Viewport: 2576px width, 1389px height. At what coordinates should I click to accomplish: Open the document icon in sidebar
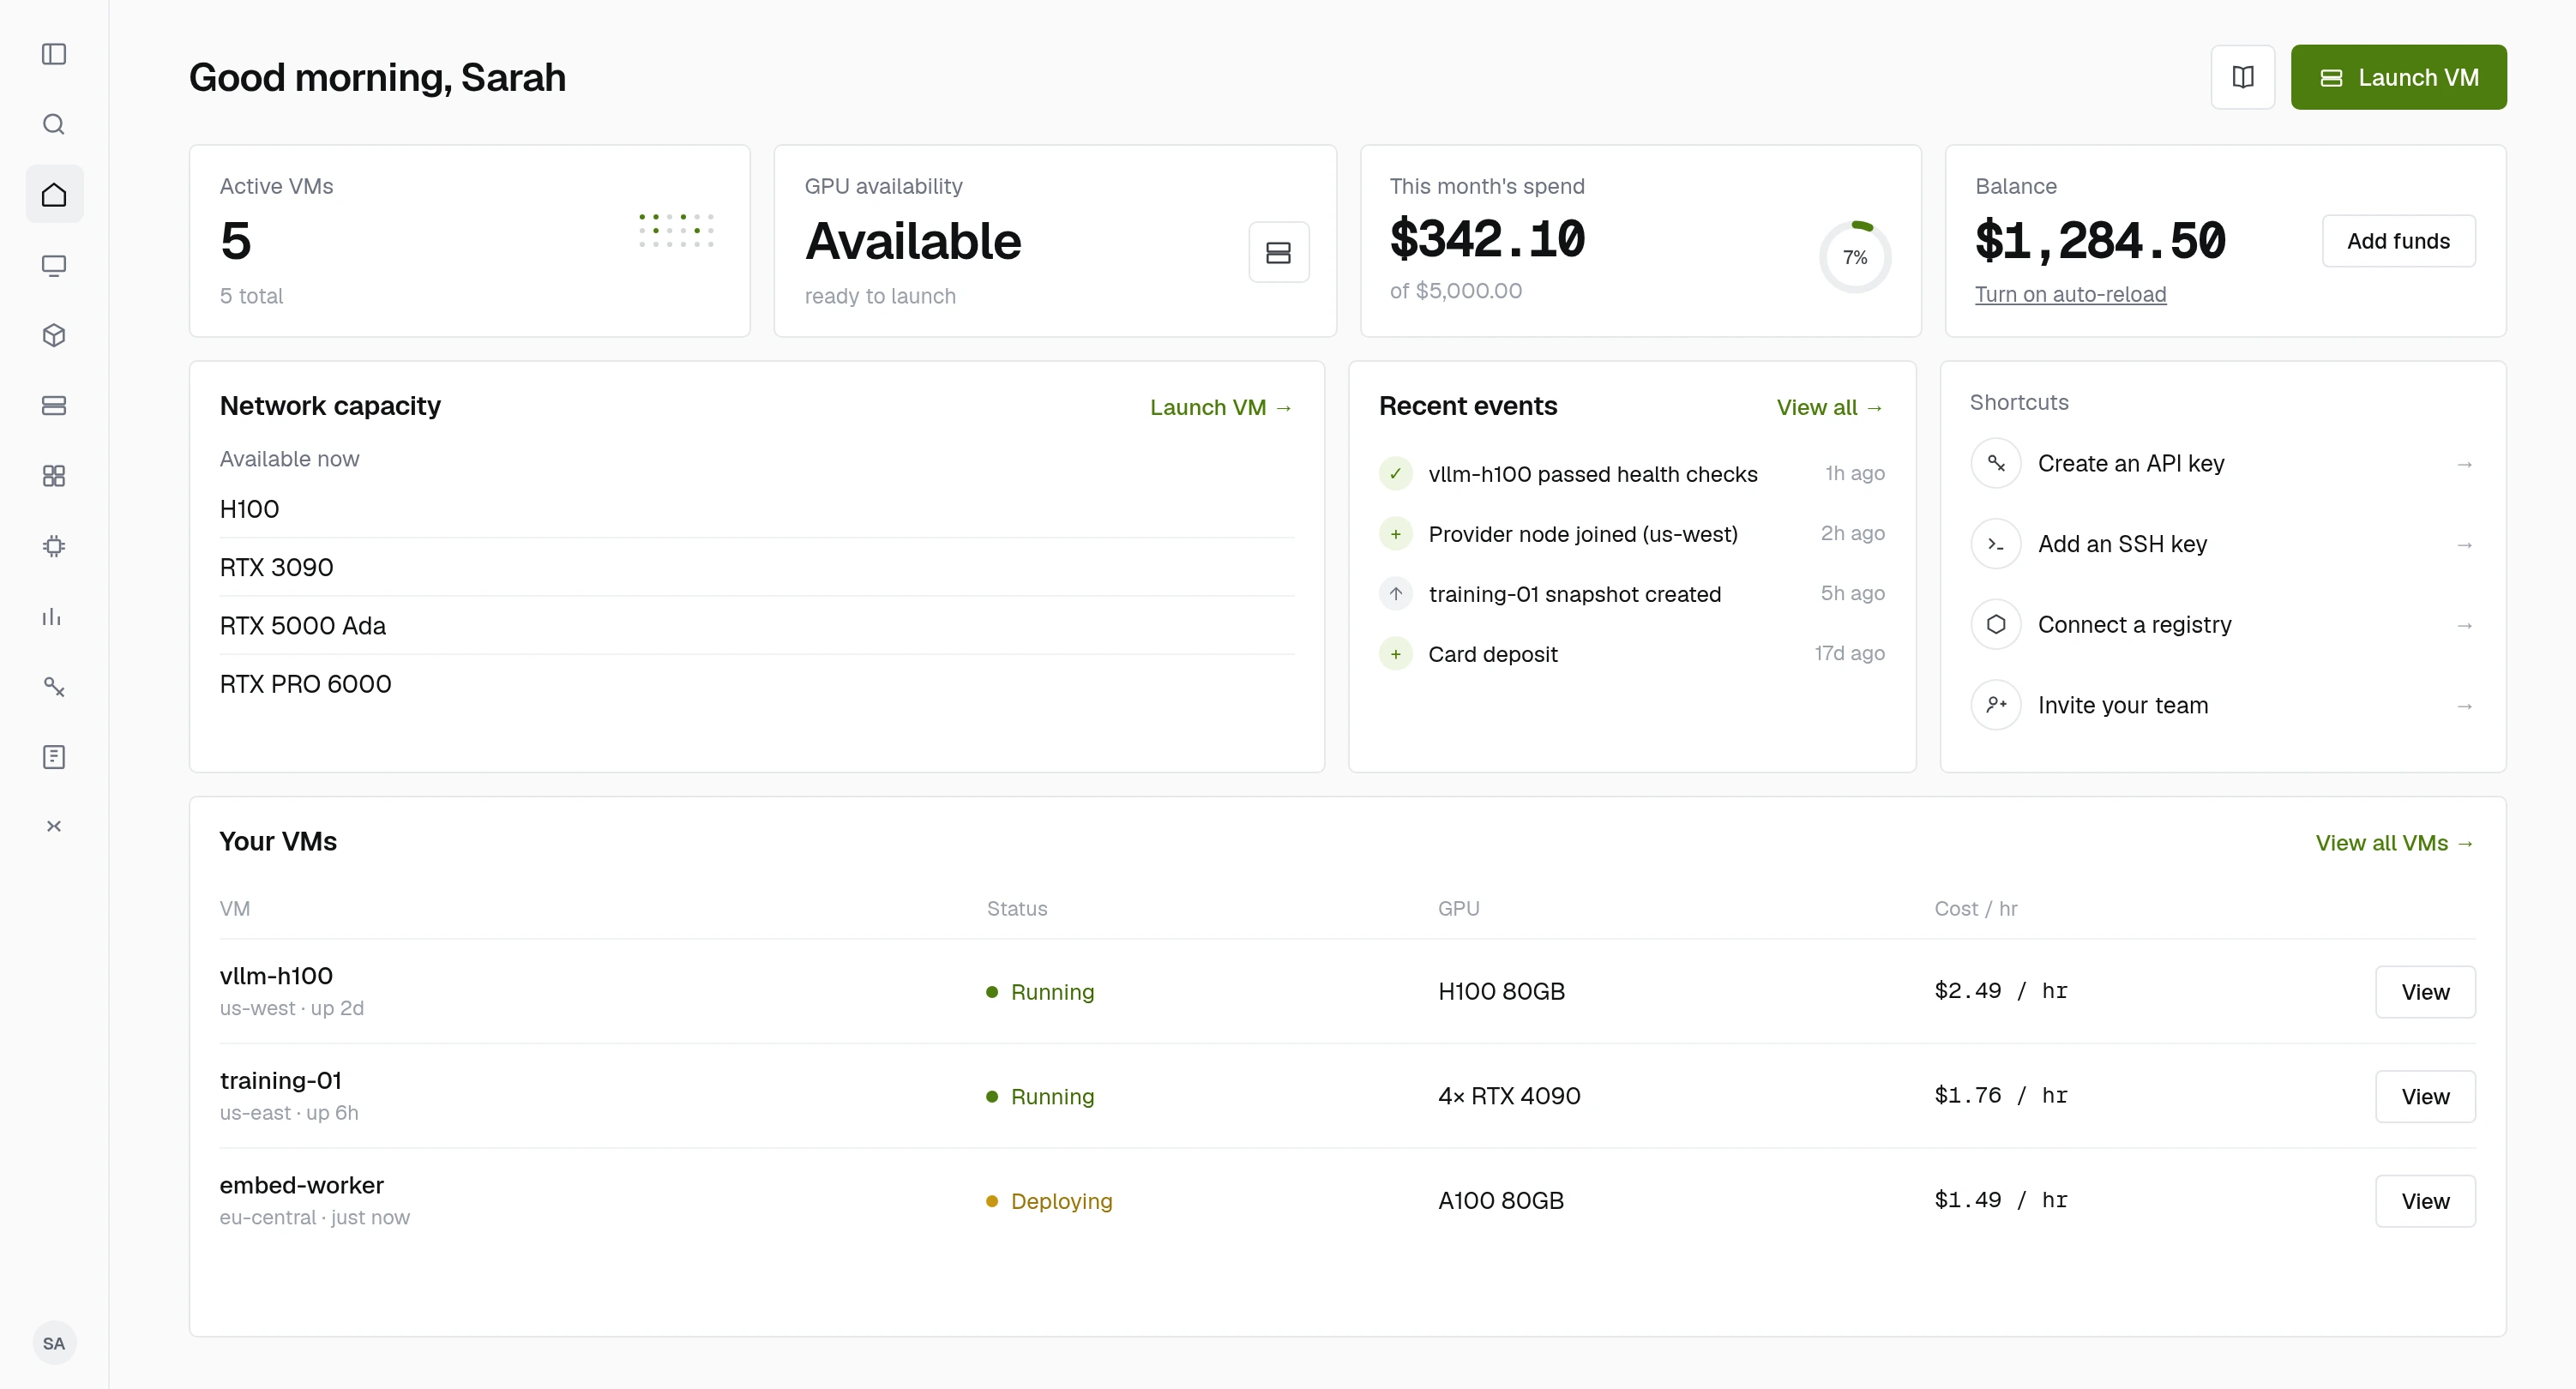coord(54,757)
